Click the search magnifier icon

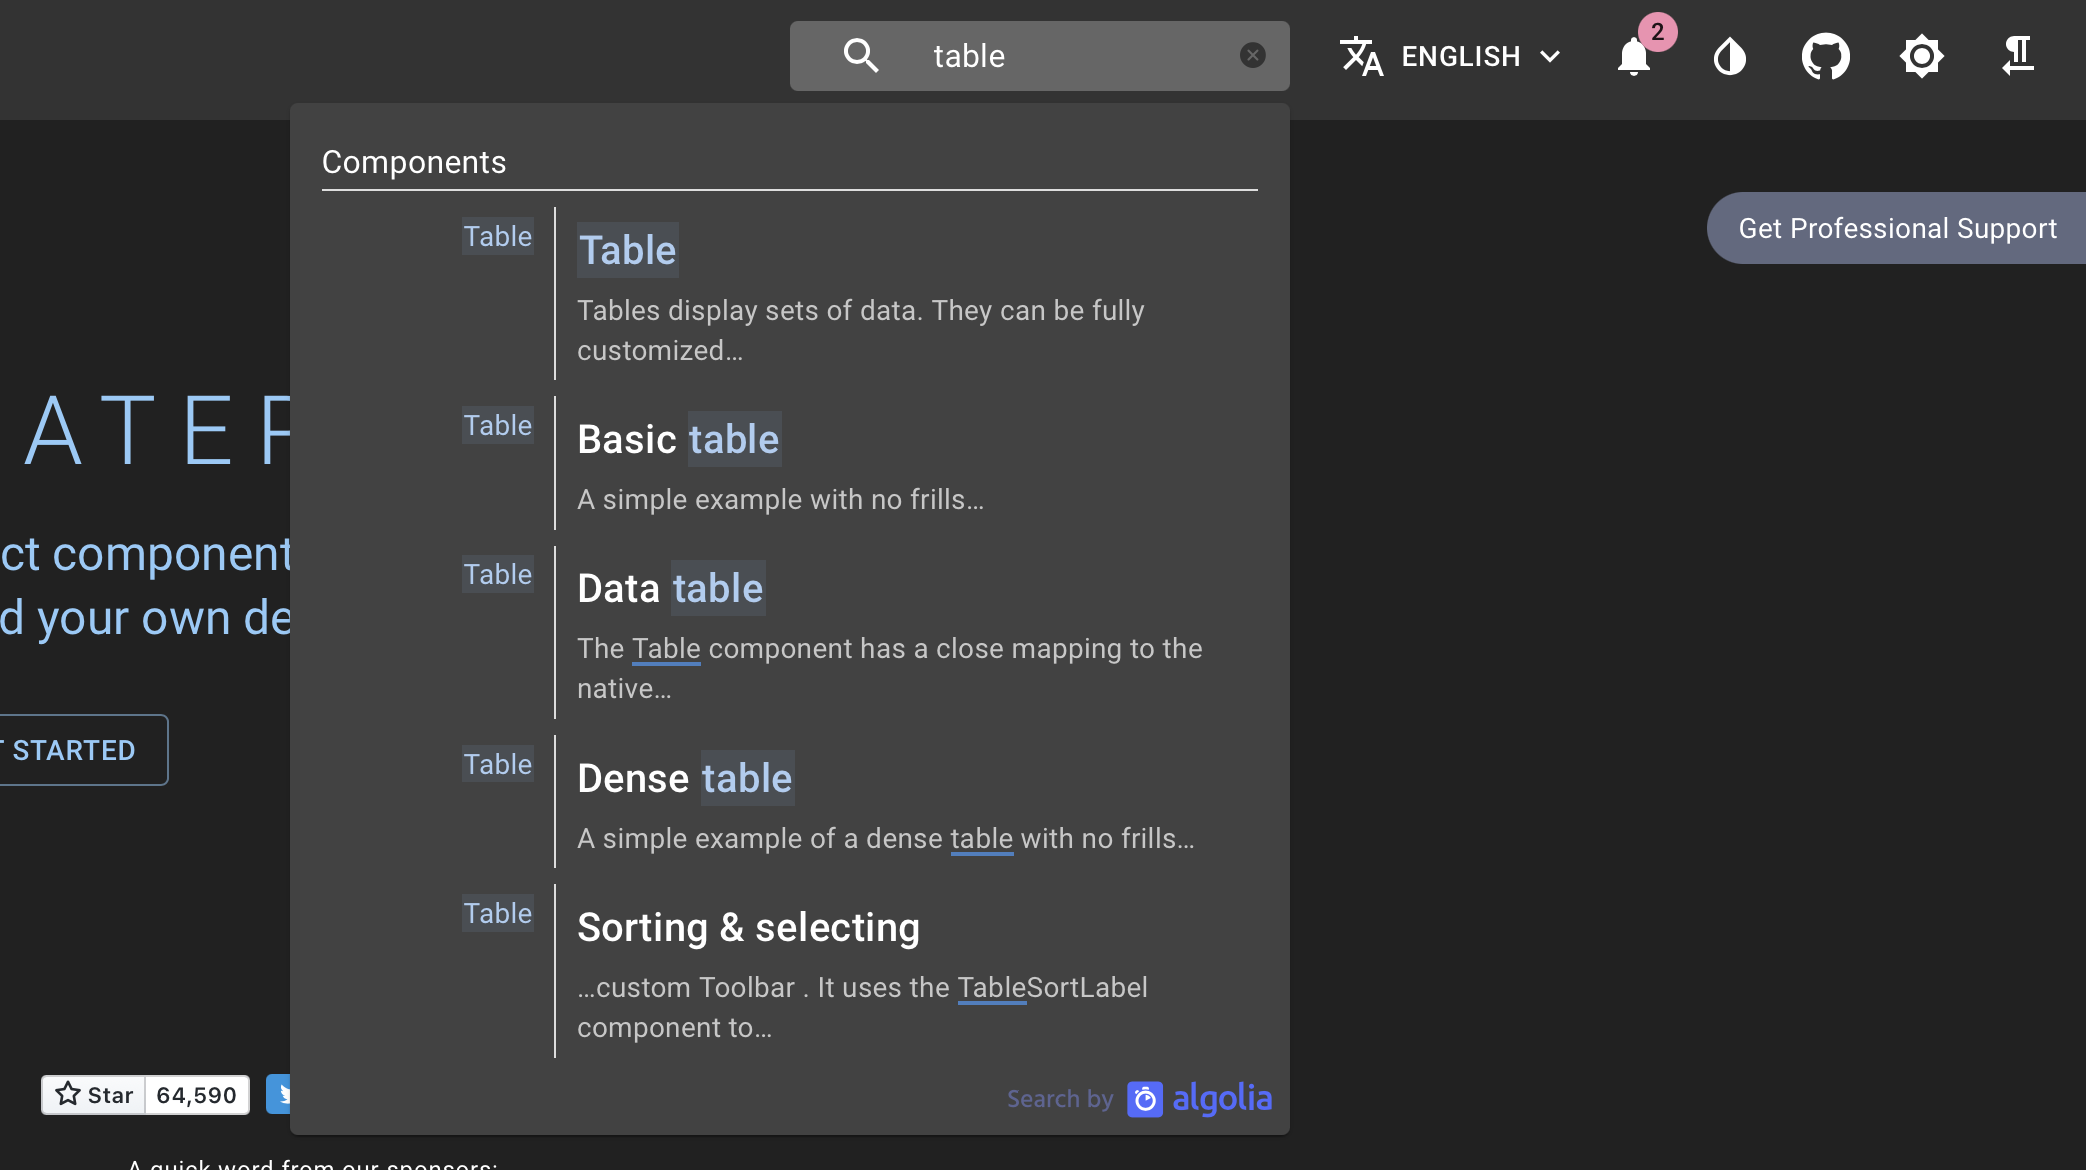tap(860, 56)
